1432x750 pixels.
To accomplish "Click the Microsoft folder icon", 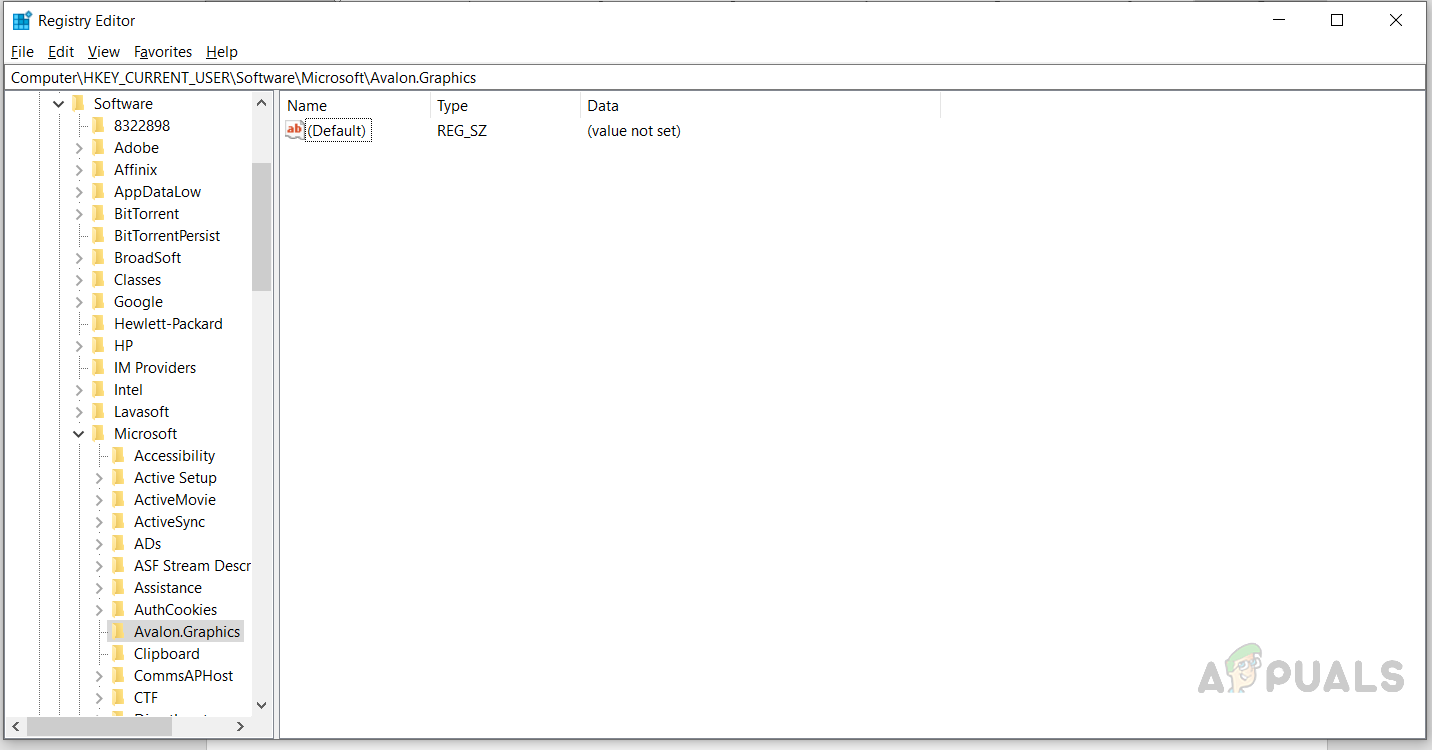I will click(x=99, y=433).
